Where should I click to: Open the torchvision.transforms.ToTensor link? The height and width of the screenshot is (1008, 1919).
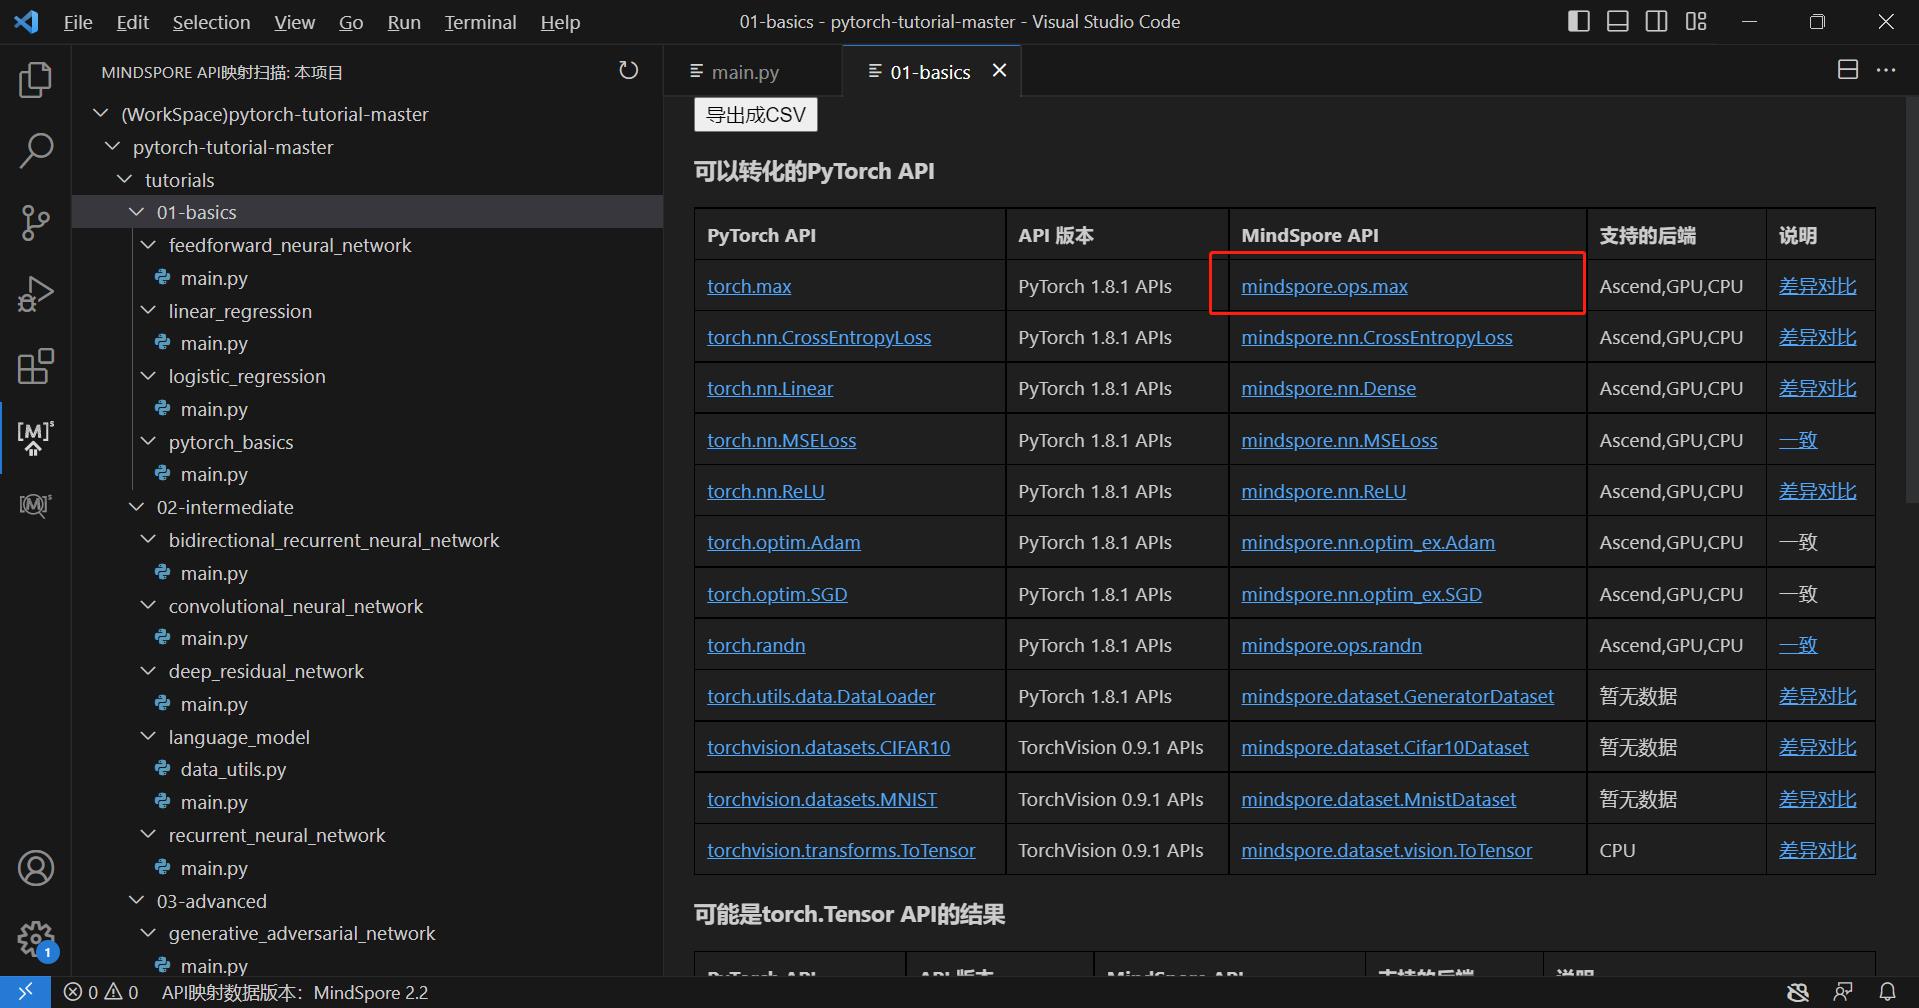pos(841,850)
